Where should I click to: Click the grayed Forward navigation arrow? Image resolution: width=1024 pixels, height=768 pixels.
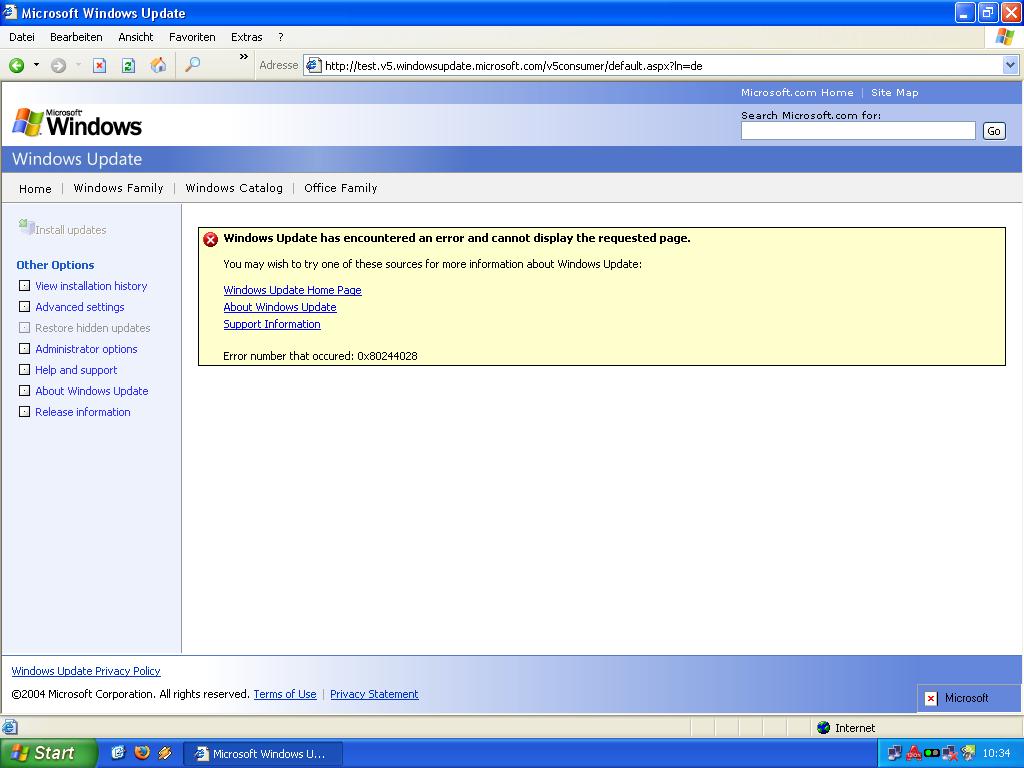click(59, 65)
